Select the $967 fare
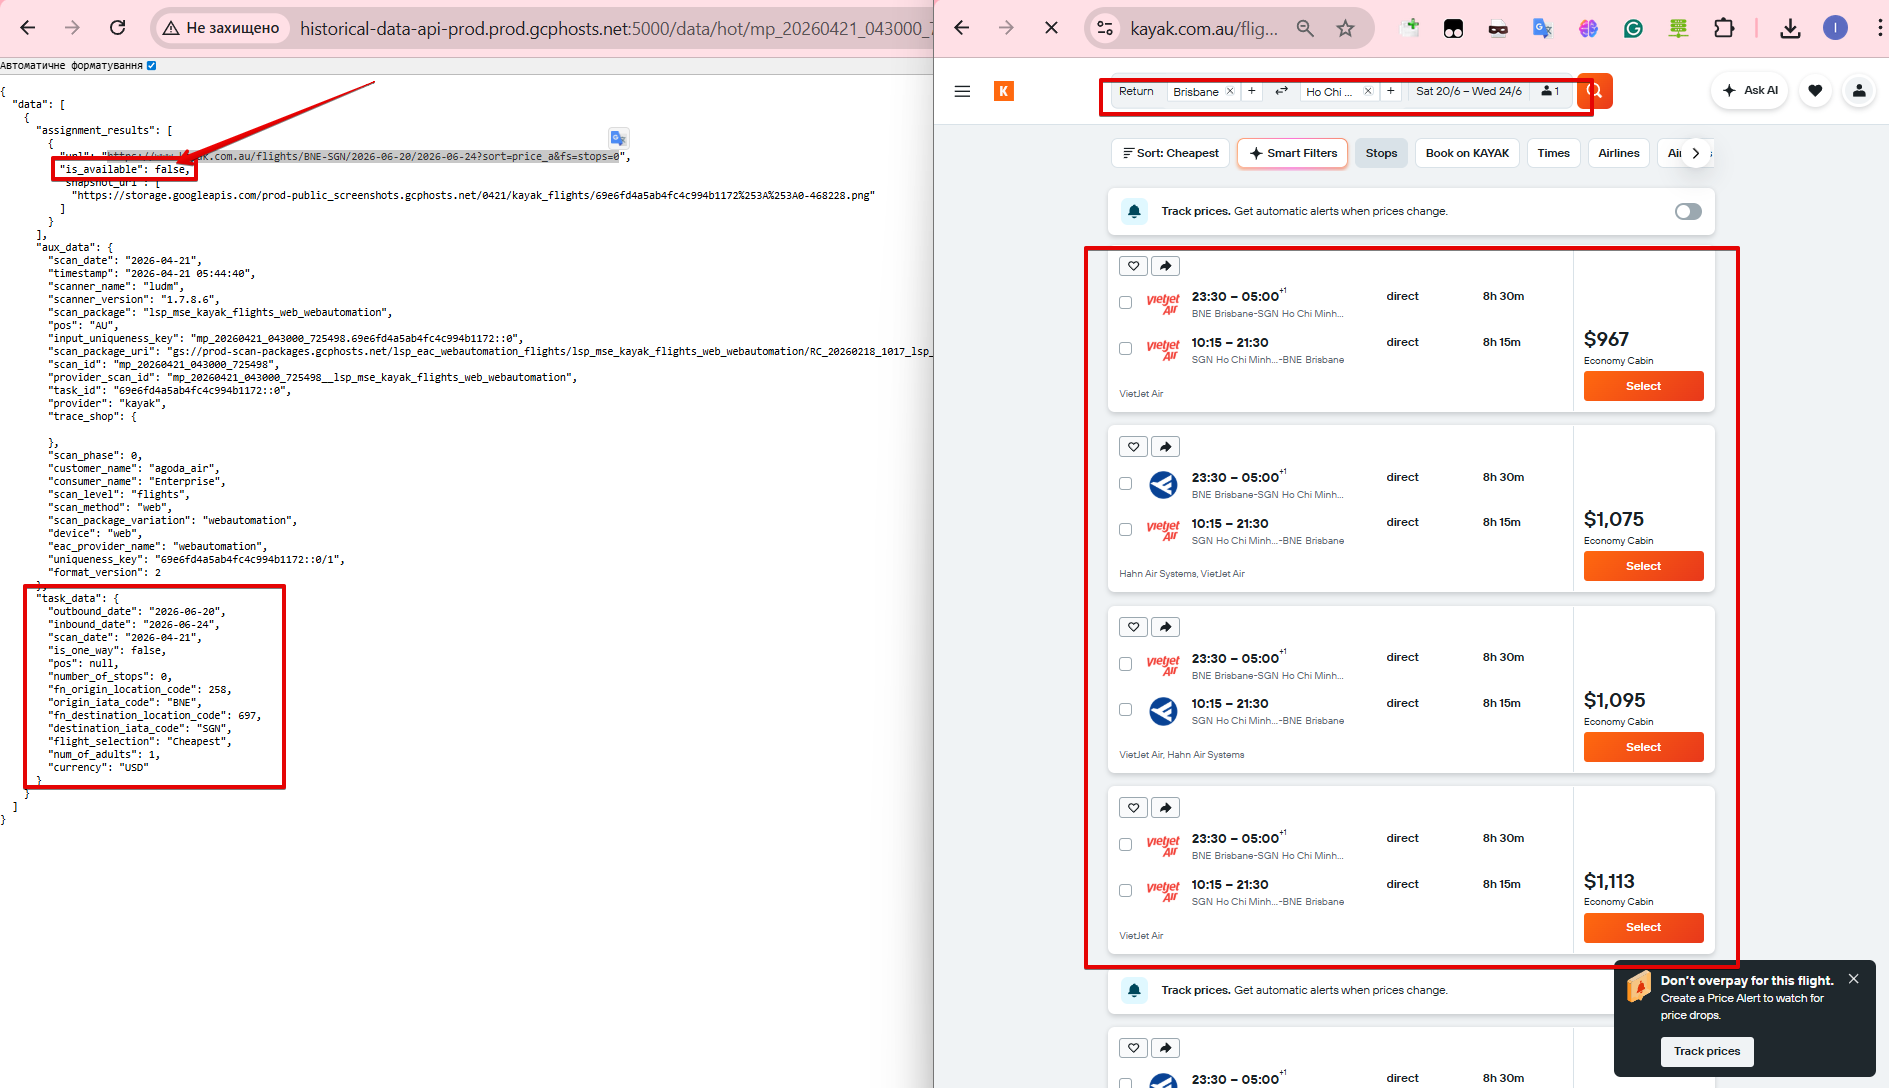The image size is (1889, 1088). [x=1643, y=386]
